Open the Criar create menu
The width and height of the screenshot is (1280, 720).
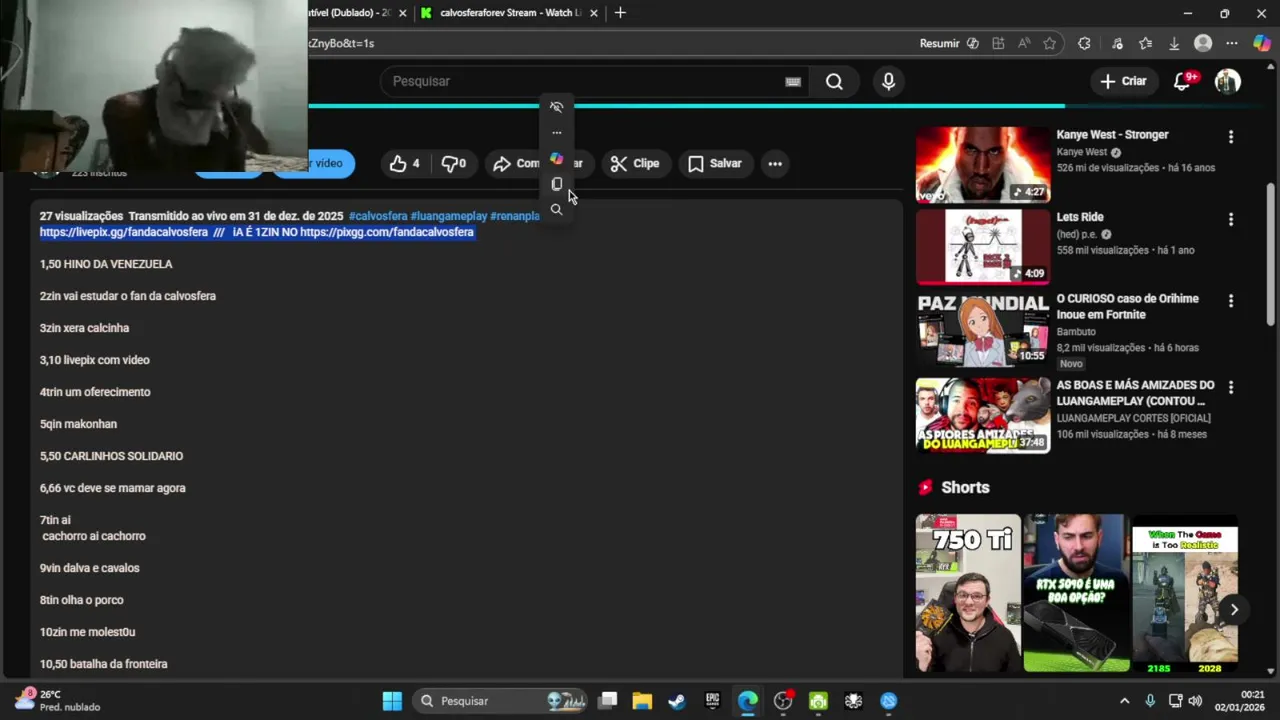click(1123, 82)
